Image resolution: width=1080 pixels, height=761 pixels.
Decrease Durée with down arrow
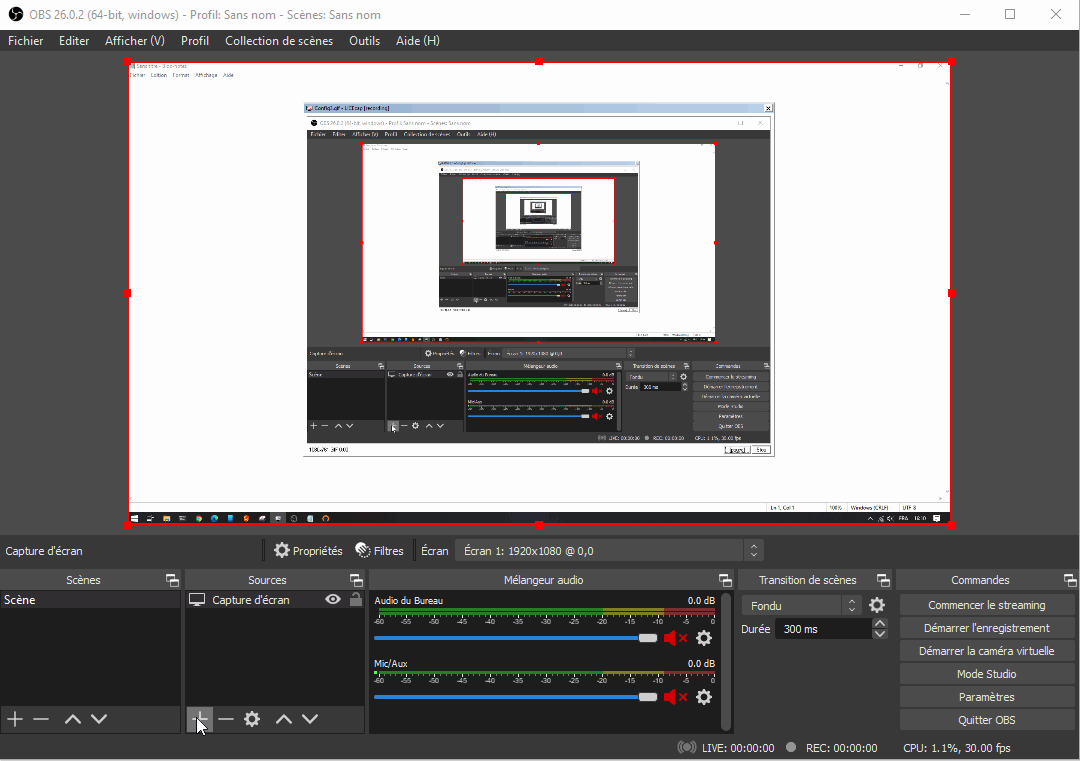880,634
